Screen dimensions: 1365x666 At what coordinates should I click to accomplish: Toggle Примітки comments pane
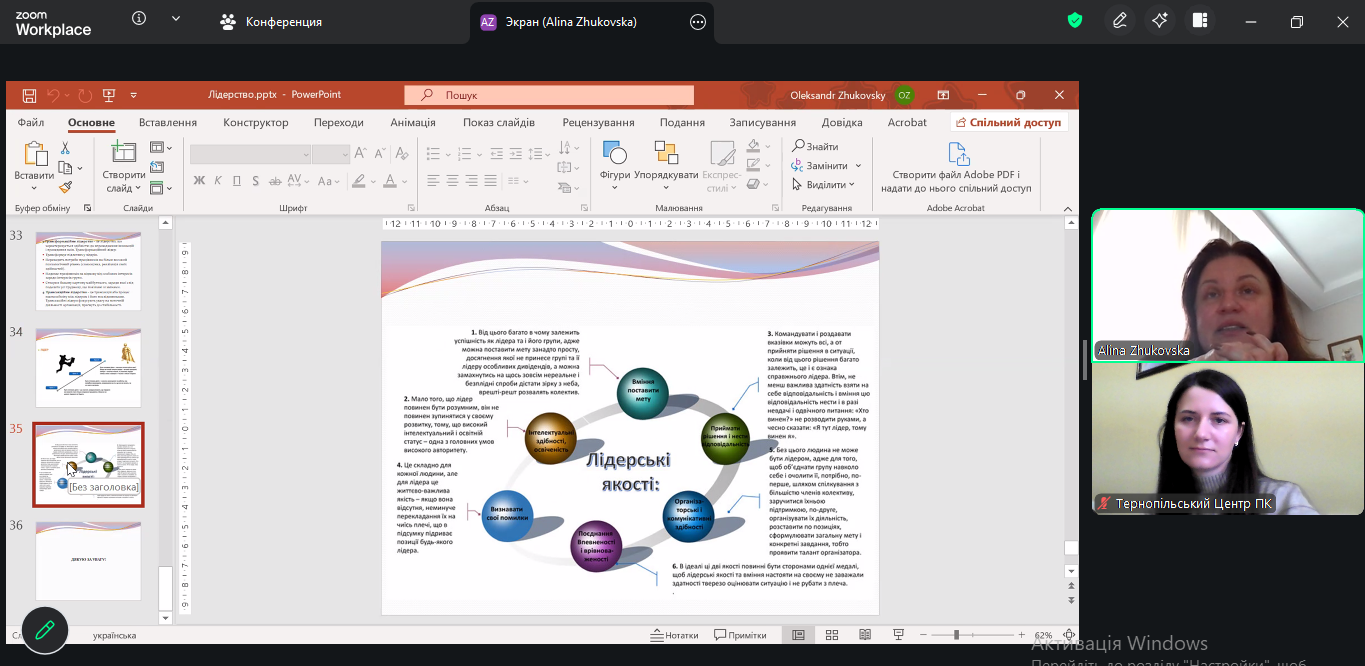740,635
